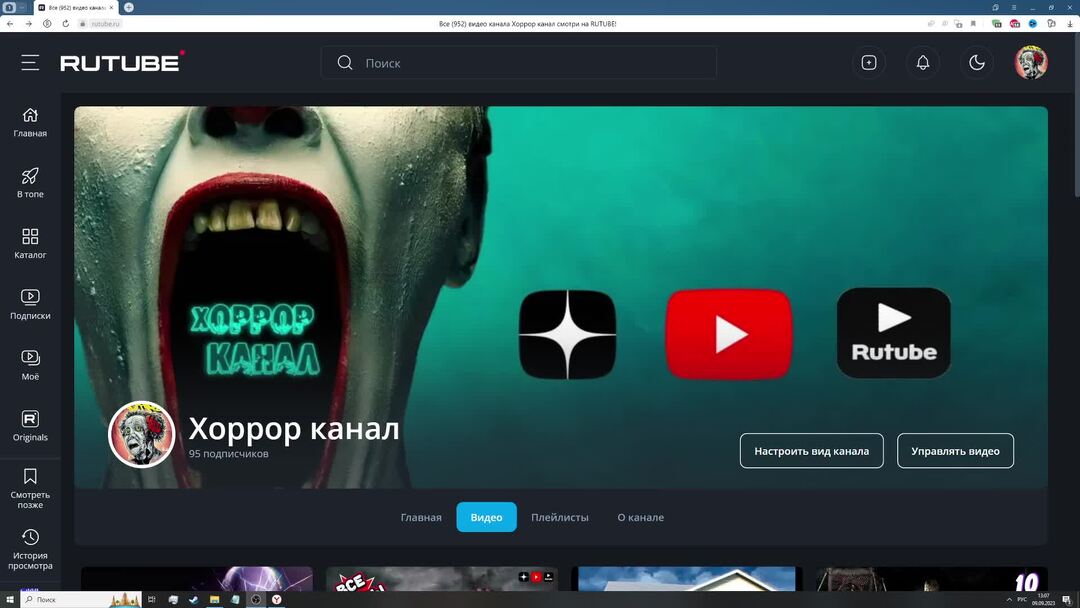Click the YouTube logo on banner
The height and width of the screenshot is (608, 1080).
(729, 334)
